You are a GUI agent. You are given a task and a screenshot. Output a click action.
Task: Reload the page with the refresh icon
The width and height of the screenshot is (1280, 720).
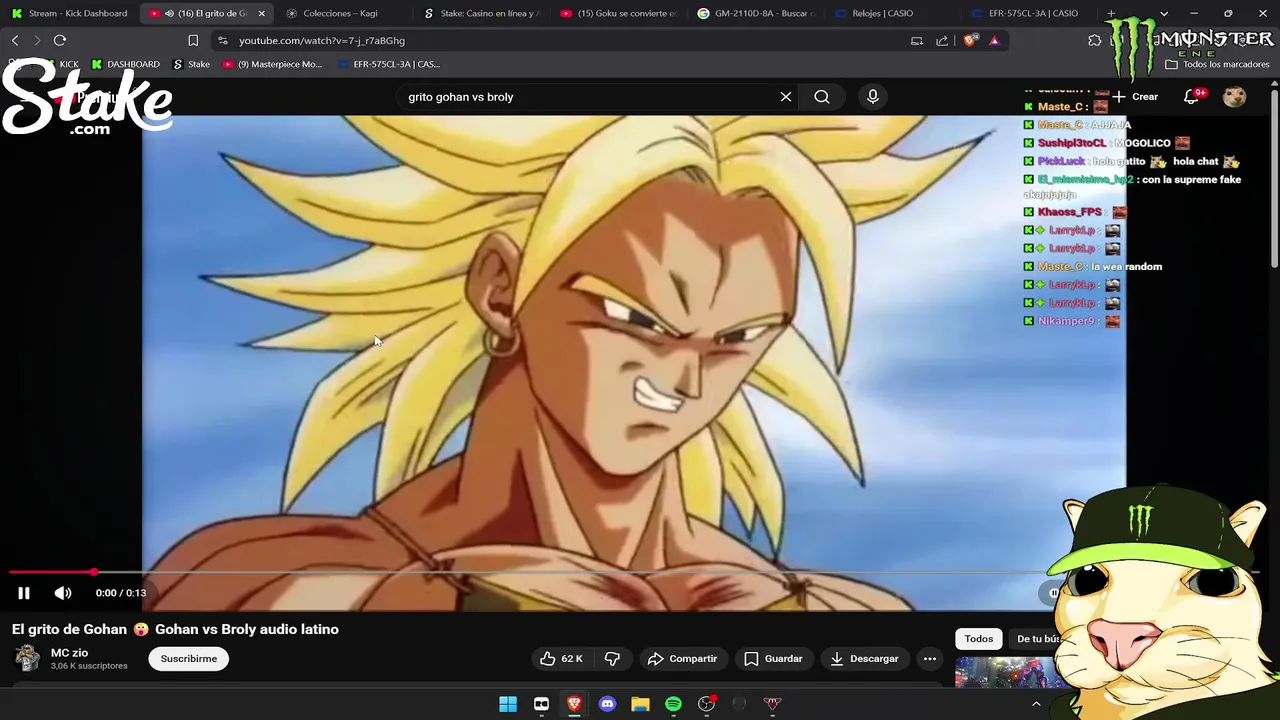coord(60,41)
